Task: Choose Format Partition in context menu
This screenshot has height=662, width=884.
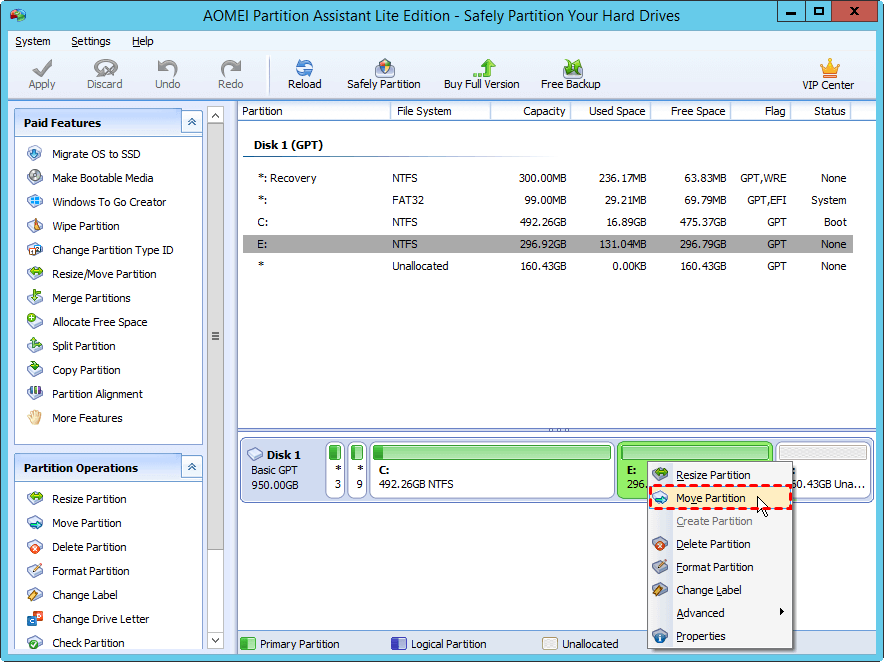Action: 720,567
